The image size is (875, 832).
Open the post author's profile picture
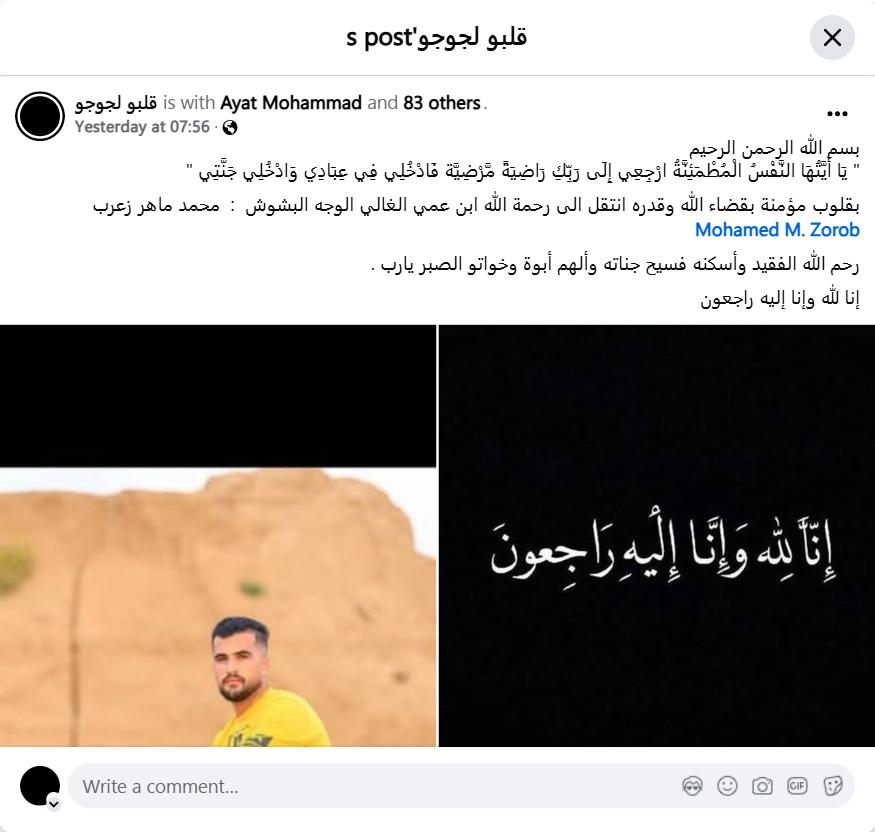[40, 116]
